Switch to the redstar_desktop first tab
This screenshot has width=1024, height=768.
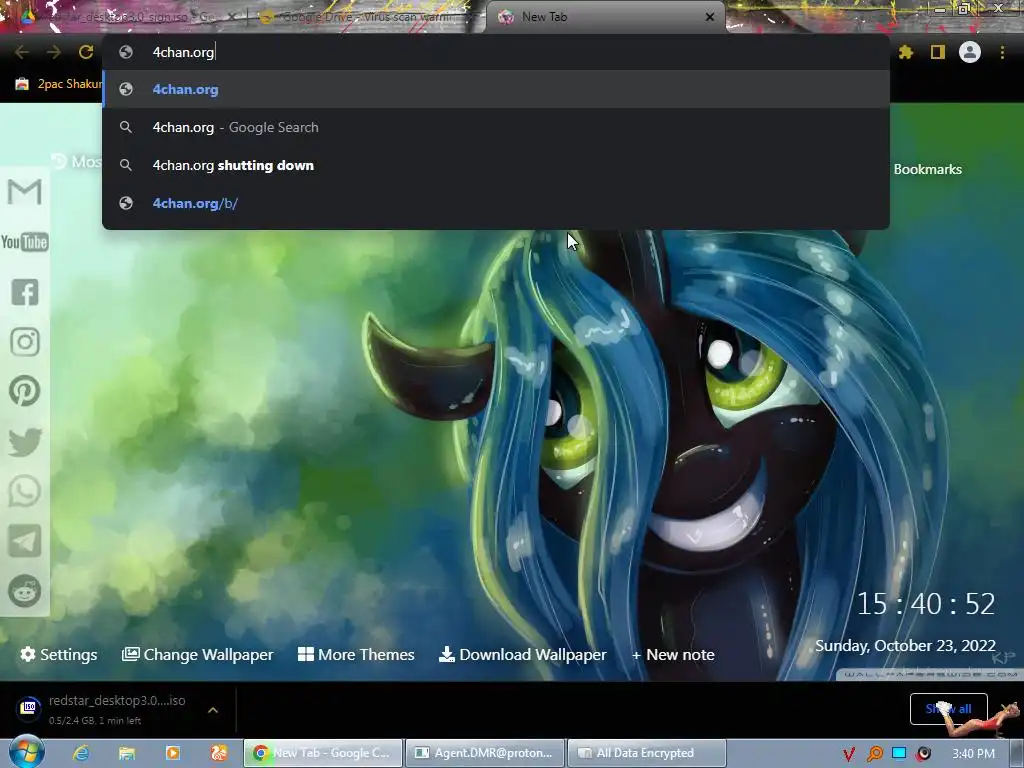pos(124,17)
